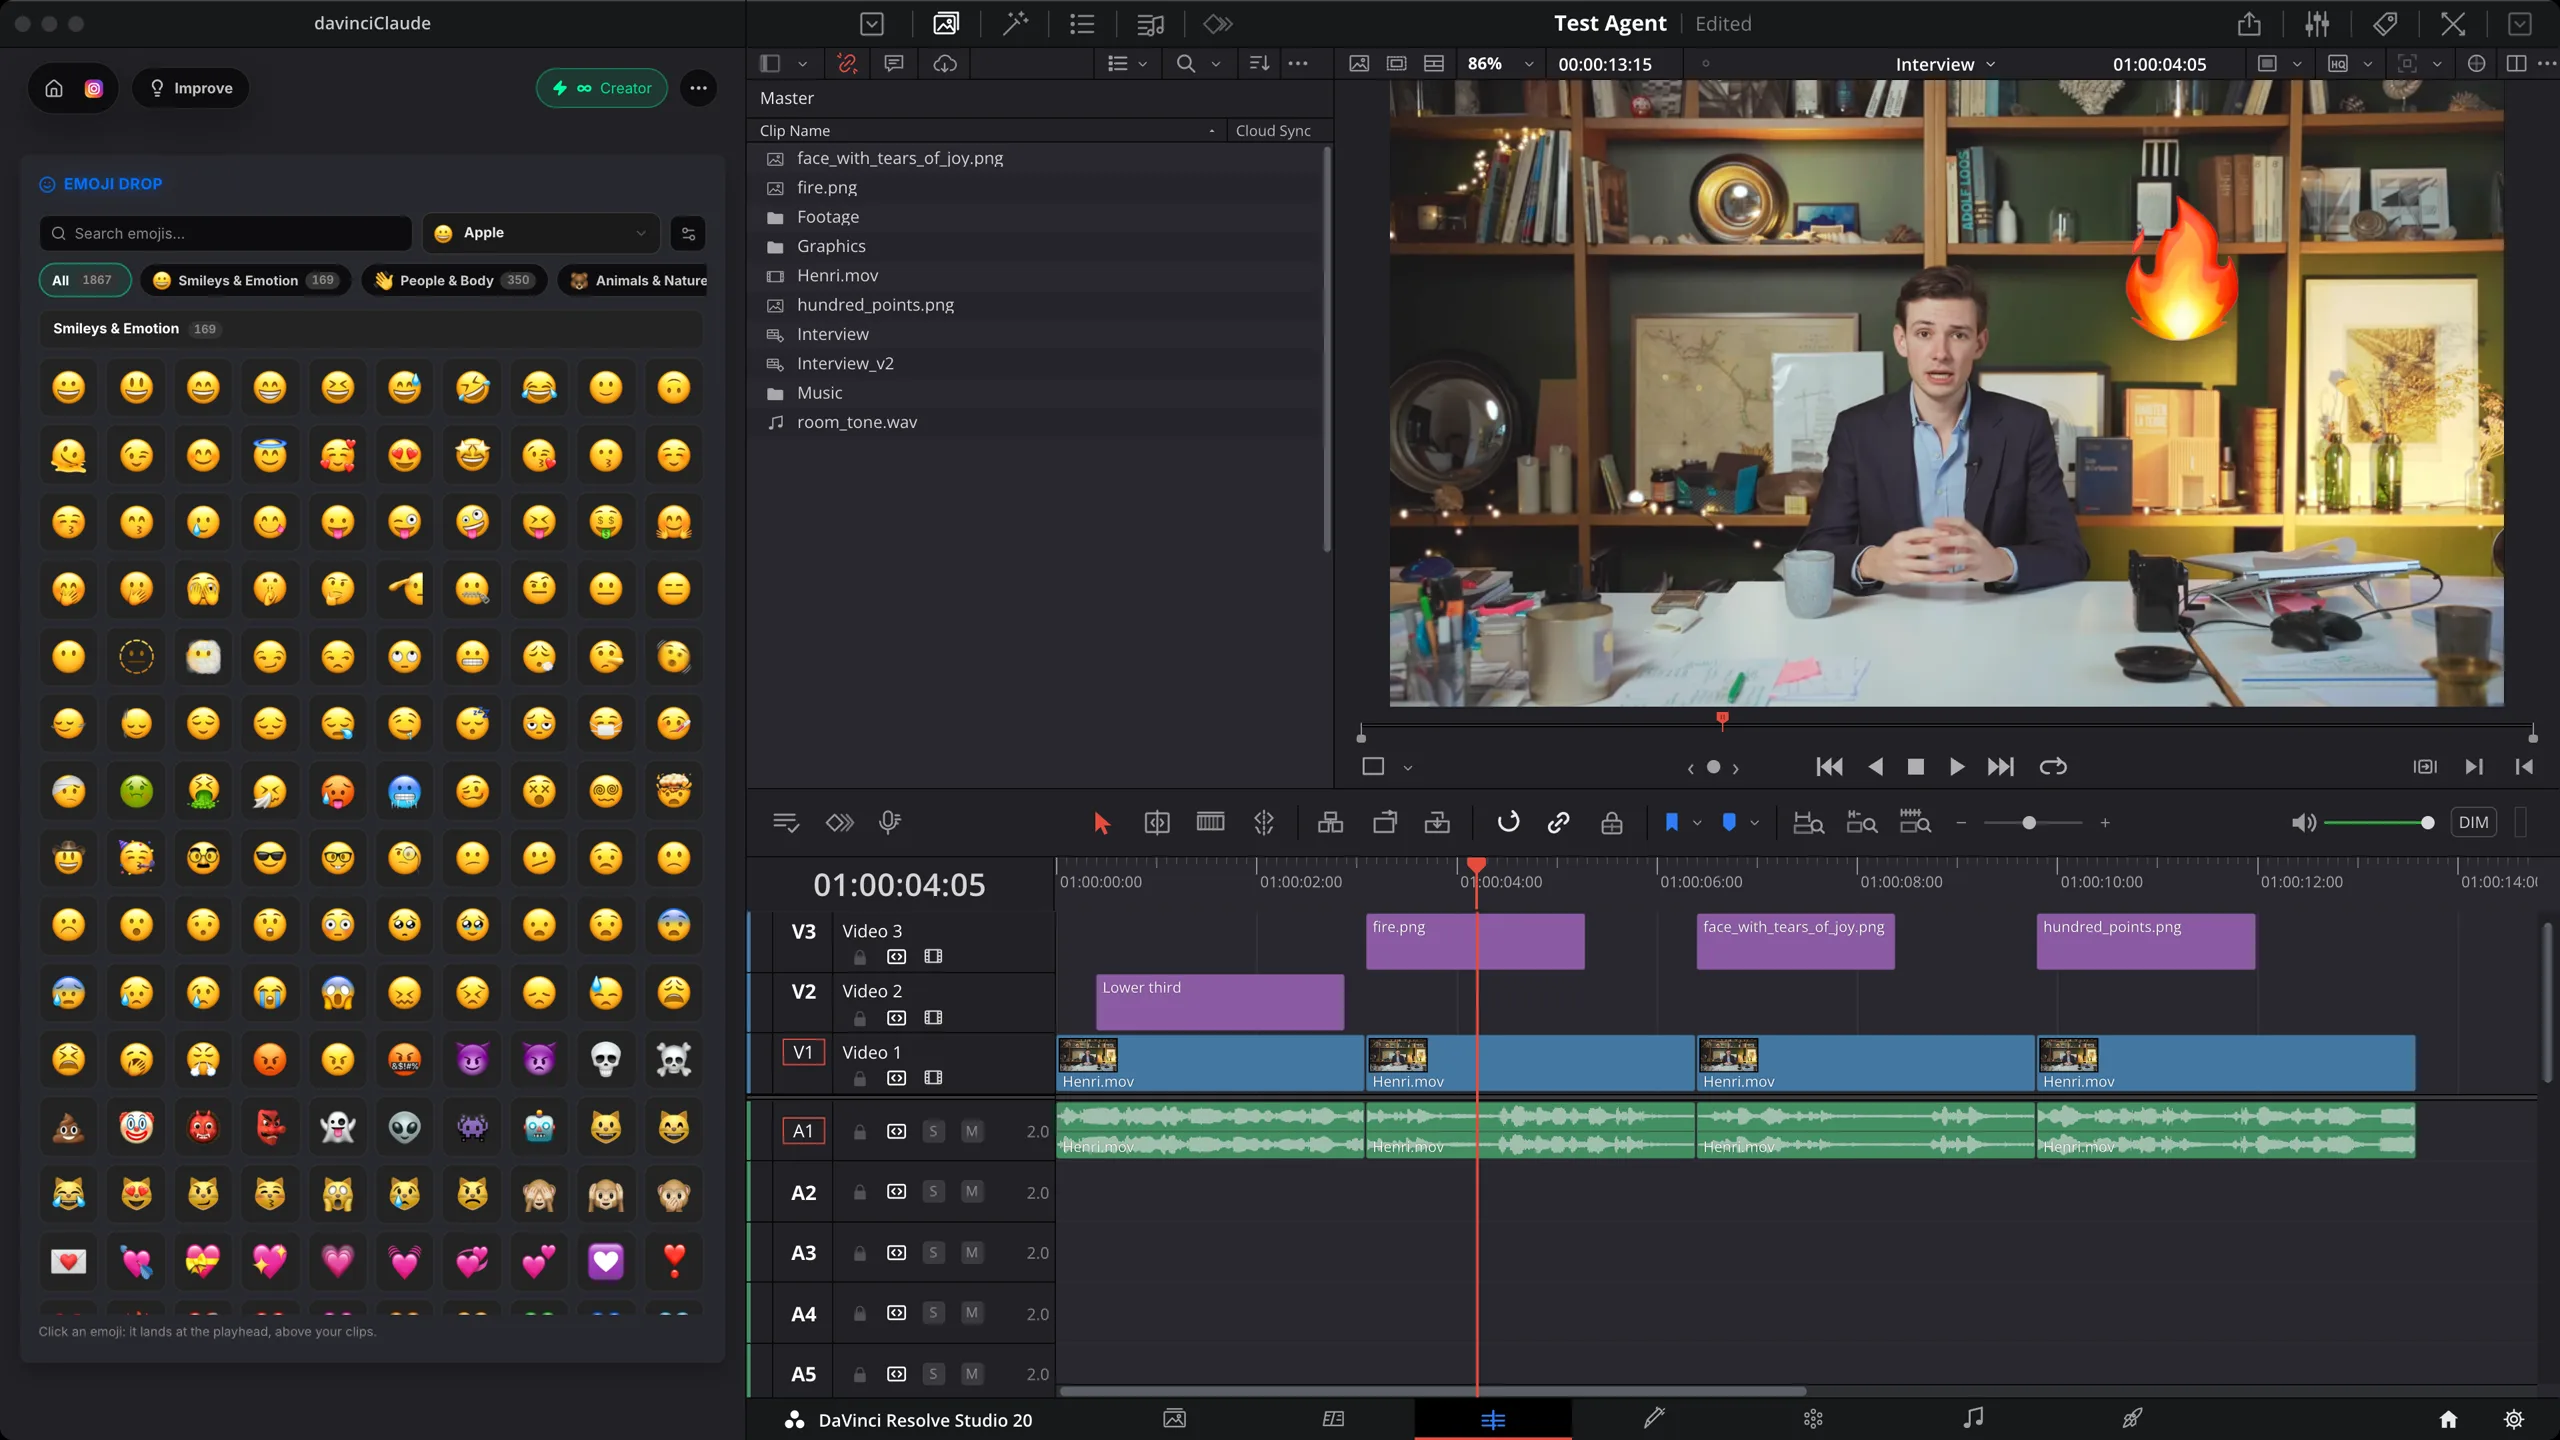The width and height of the screenshot is (2560, 1440).
Task: Click the Overwrite Clip timeline button
Action: point(1385,822)
